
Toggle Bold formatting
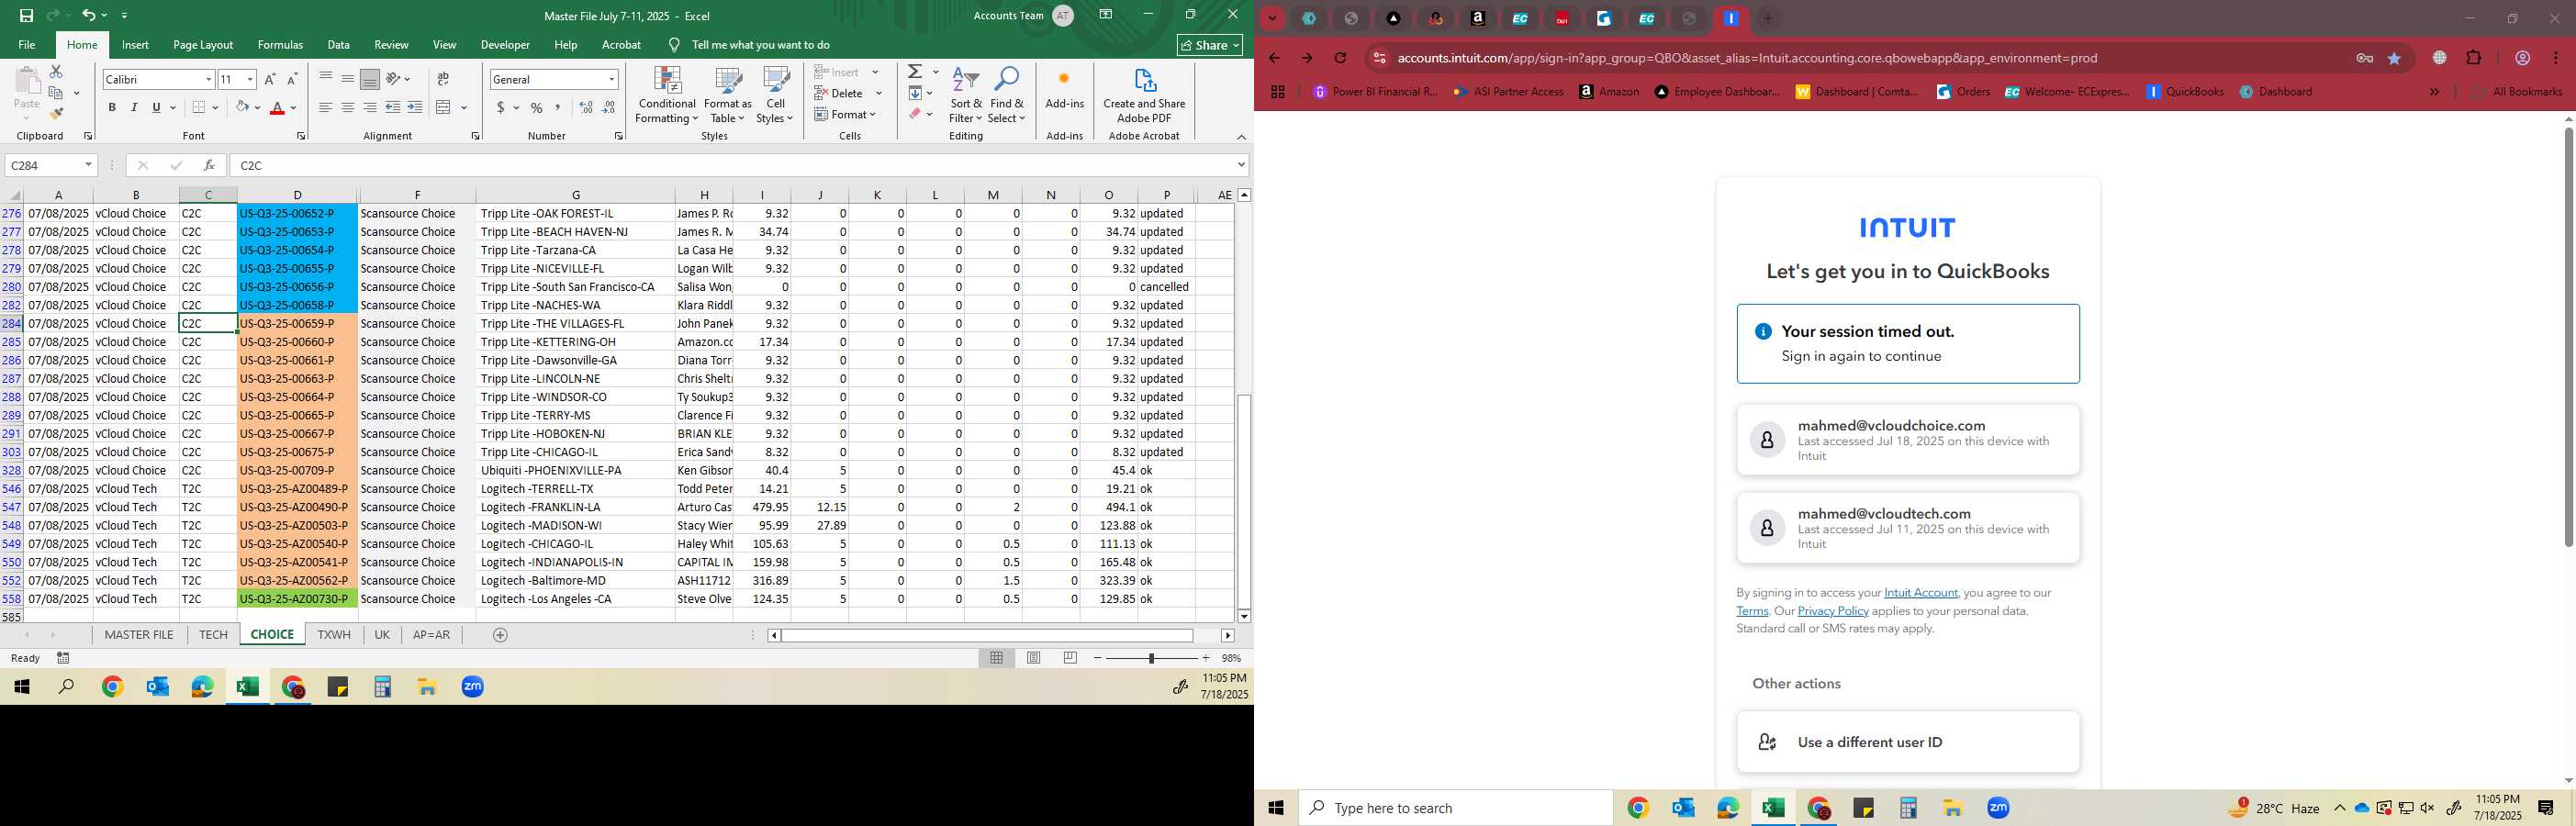pos(112,107)
